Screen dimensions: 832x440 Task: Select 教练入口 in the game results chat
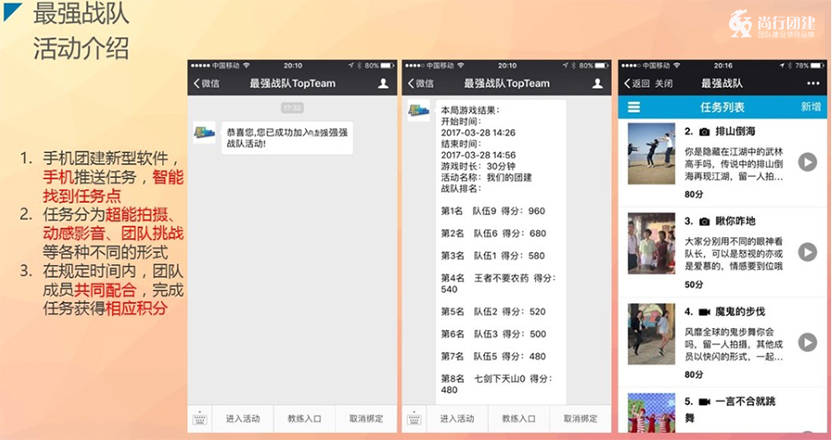click(x=517, y=419)
